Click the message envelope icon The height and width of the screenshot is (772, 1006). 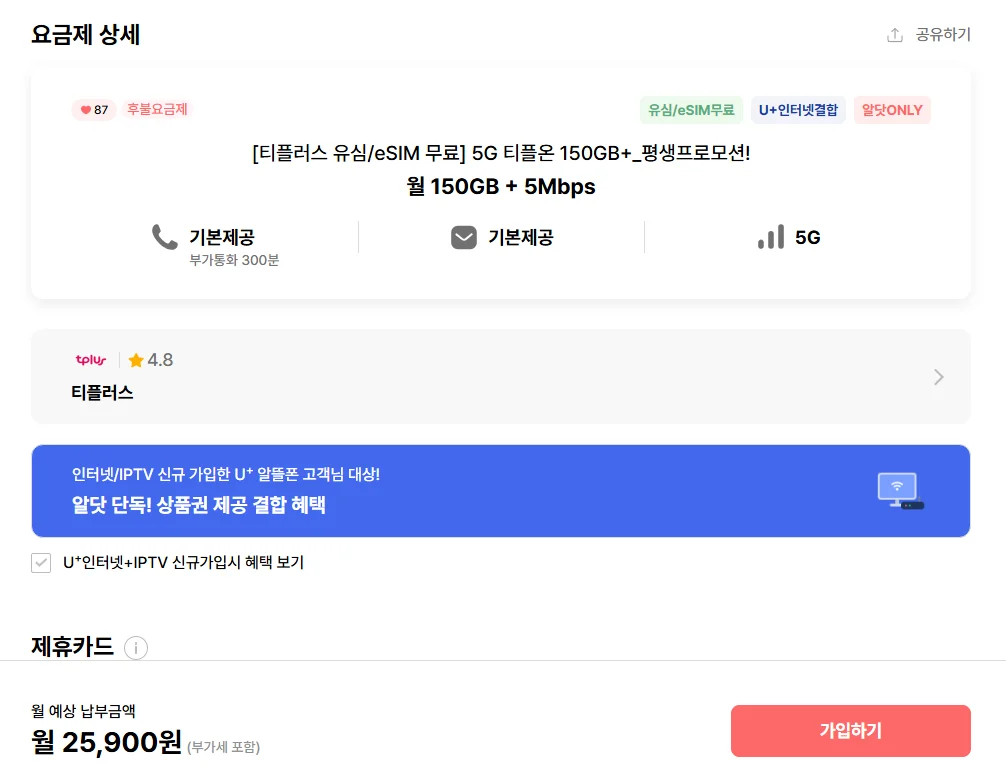pos(464,237)
